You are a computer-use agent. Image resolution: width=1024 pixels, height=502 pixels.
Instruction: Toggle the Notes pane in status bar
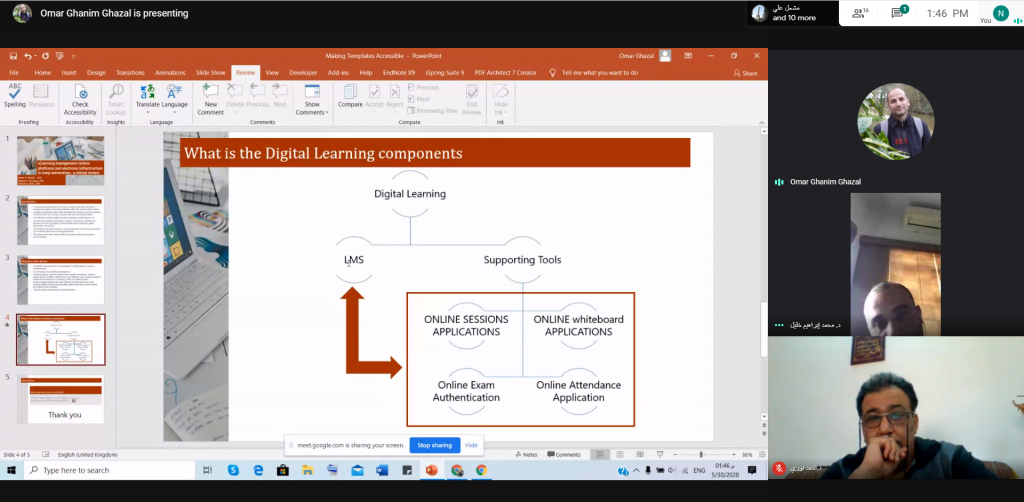pyautogui.click(x=526, y=454)
